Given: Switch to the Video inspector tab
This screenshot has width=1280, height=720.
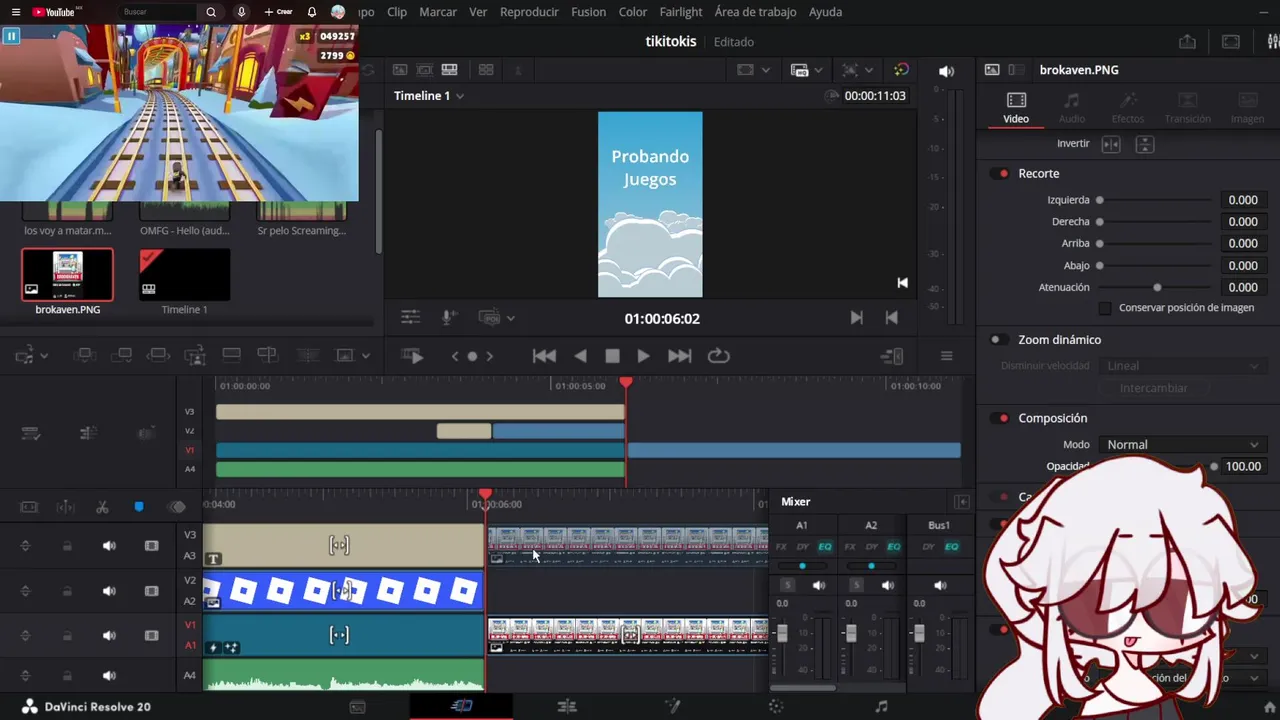Looking at the screenshot, I should pyautogui.click(x=1016, y=108).
